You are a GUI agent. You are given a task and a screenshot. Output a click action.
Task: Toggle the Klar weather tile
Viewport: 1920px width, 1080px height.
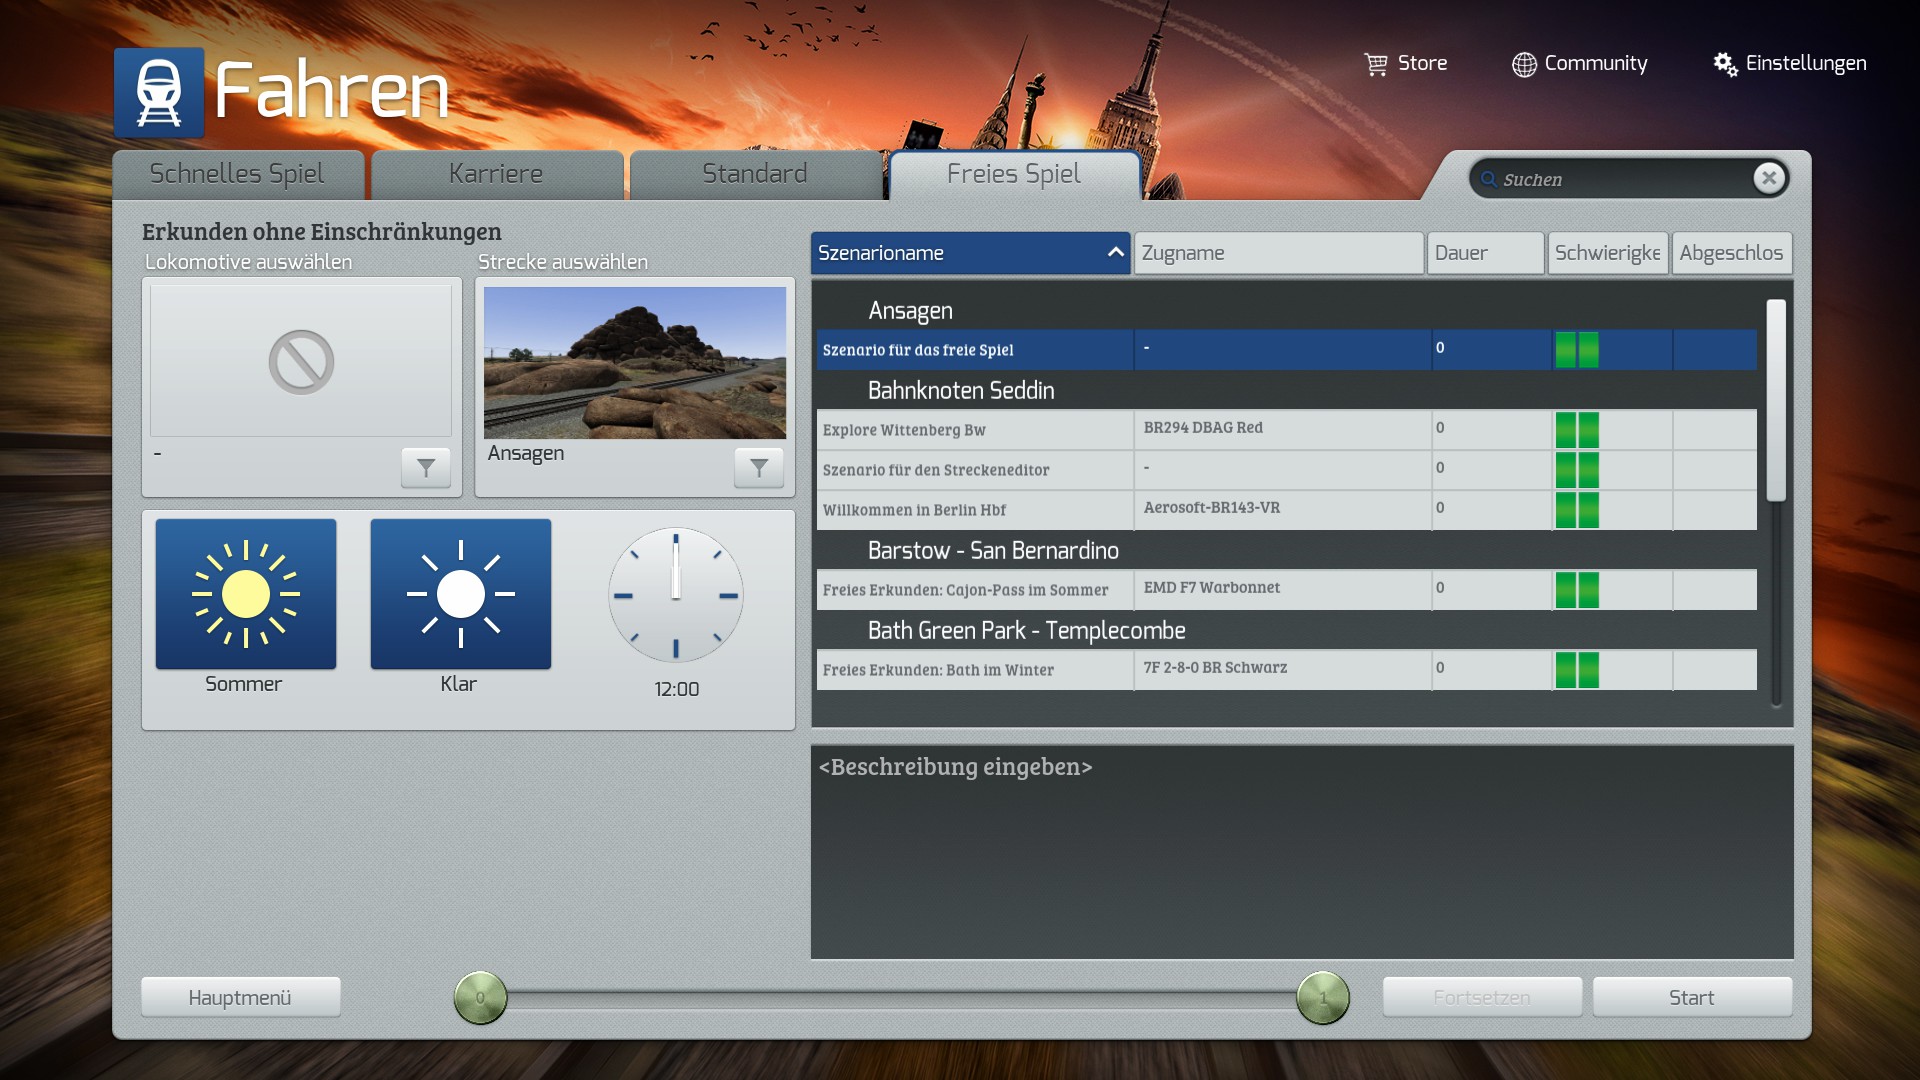click(460, 594)
